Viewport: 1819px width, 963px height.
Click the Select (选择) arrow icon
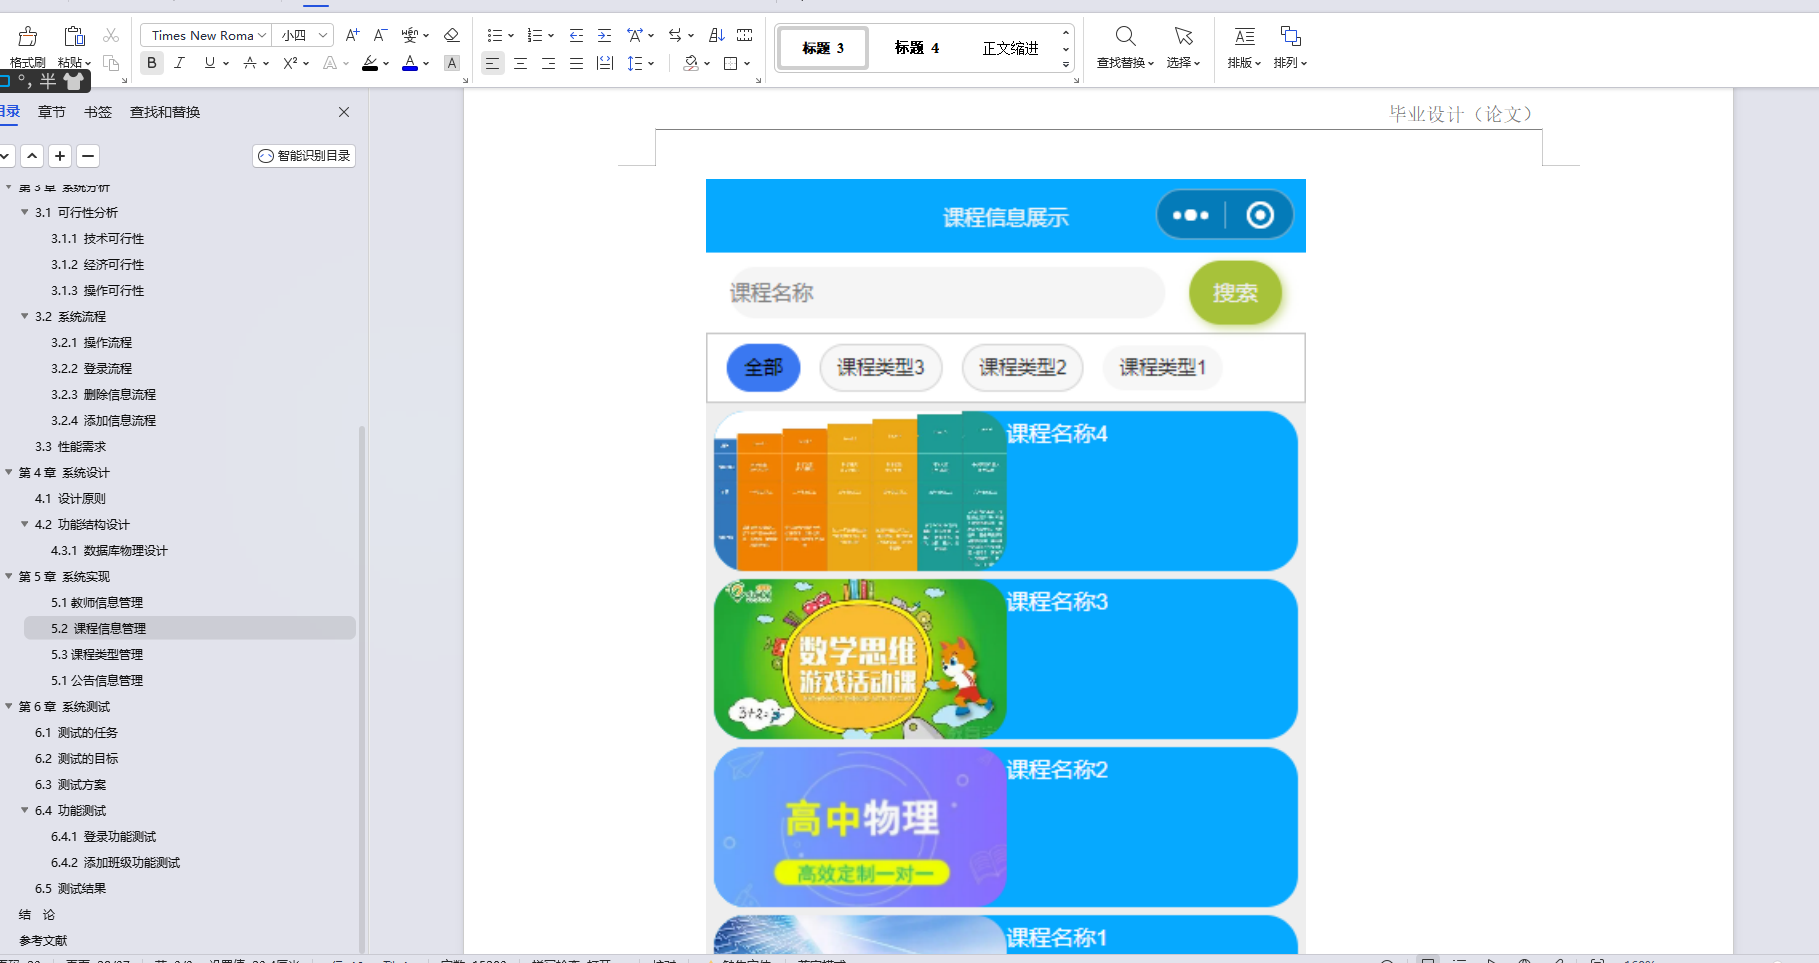pos(1183,36)
